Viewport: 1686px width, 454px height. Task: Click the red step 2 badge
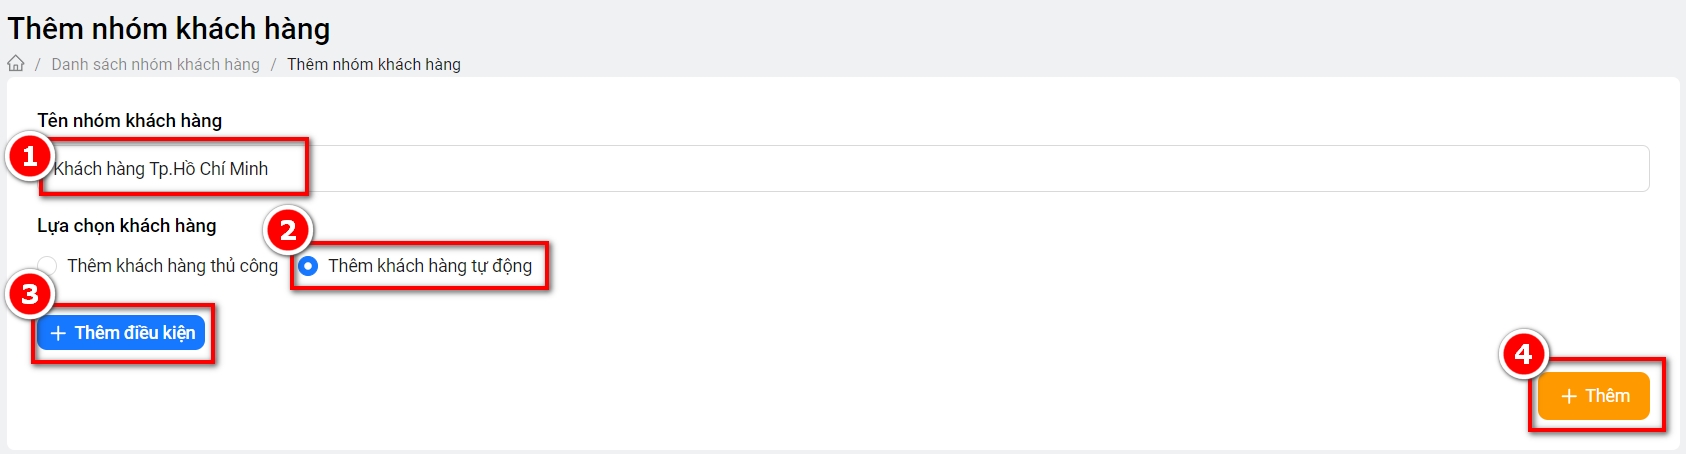(x=288, y=231)
